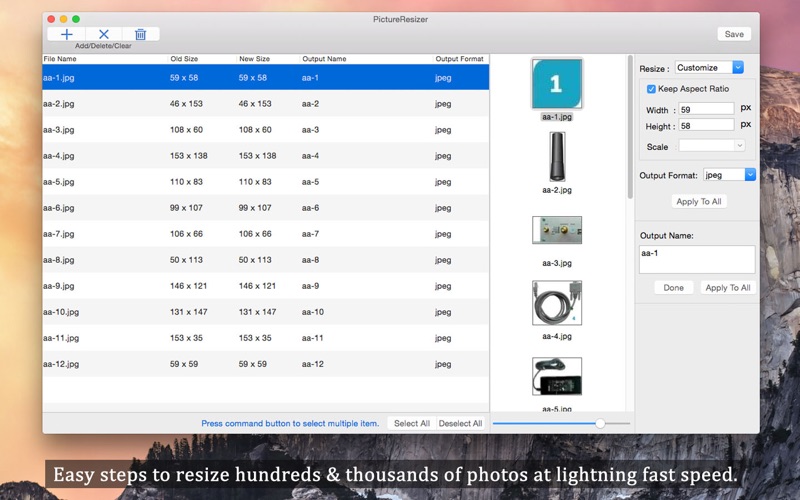Click the Height input field
This screenshot has width=800, height=500.
[706, 126]
